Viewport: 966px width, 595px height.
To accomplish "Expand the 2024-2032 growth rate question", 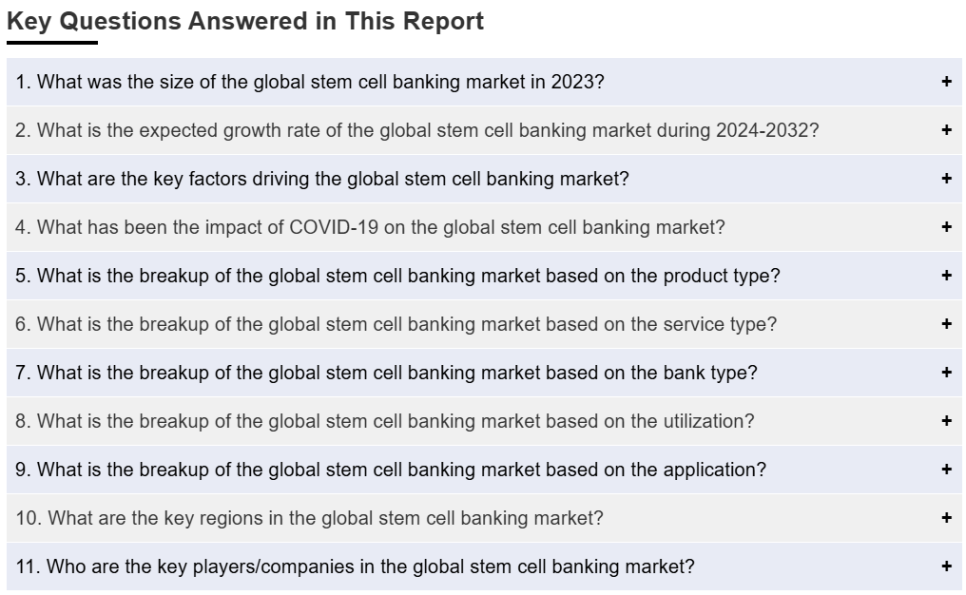I will 484,131.
